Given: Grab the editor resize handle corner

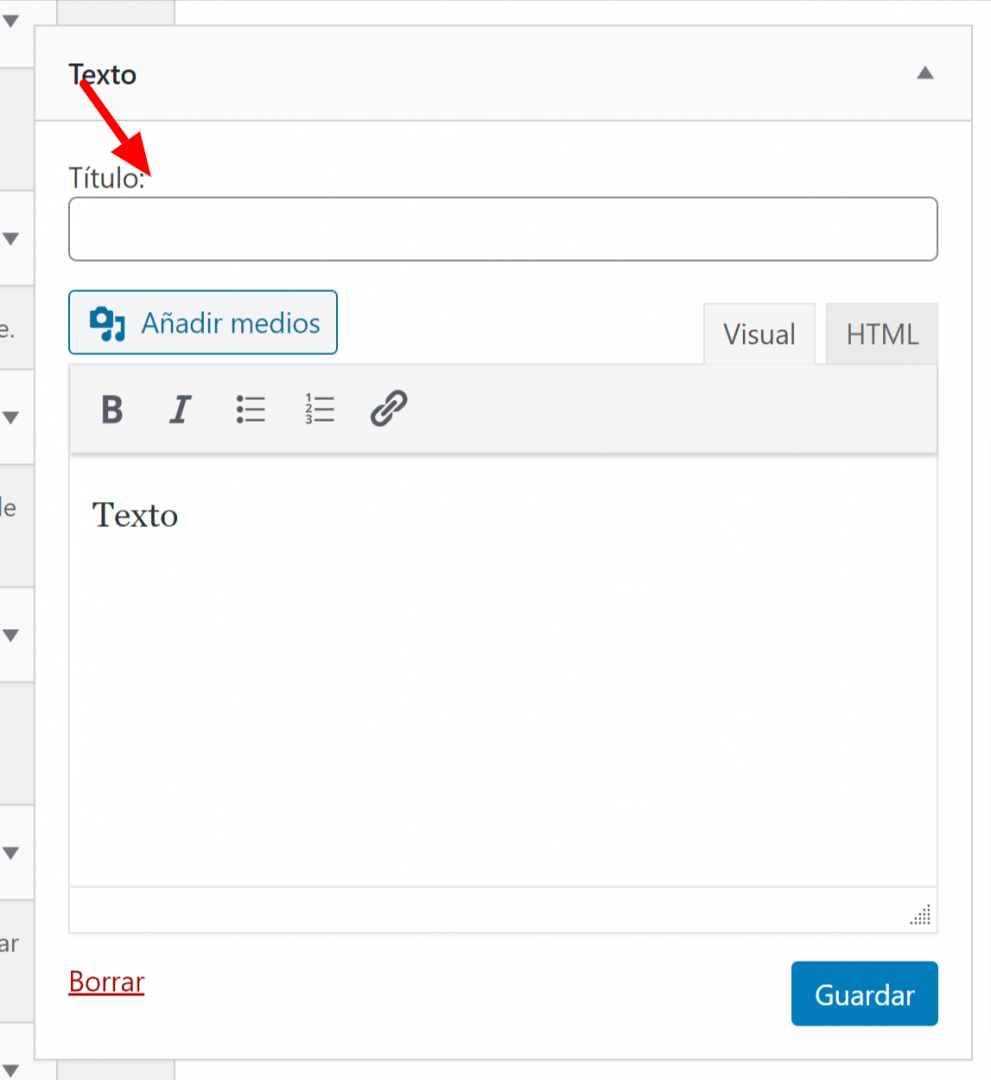Looking at the screenshot, I should [921, 915].
